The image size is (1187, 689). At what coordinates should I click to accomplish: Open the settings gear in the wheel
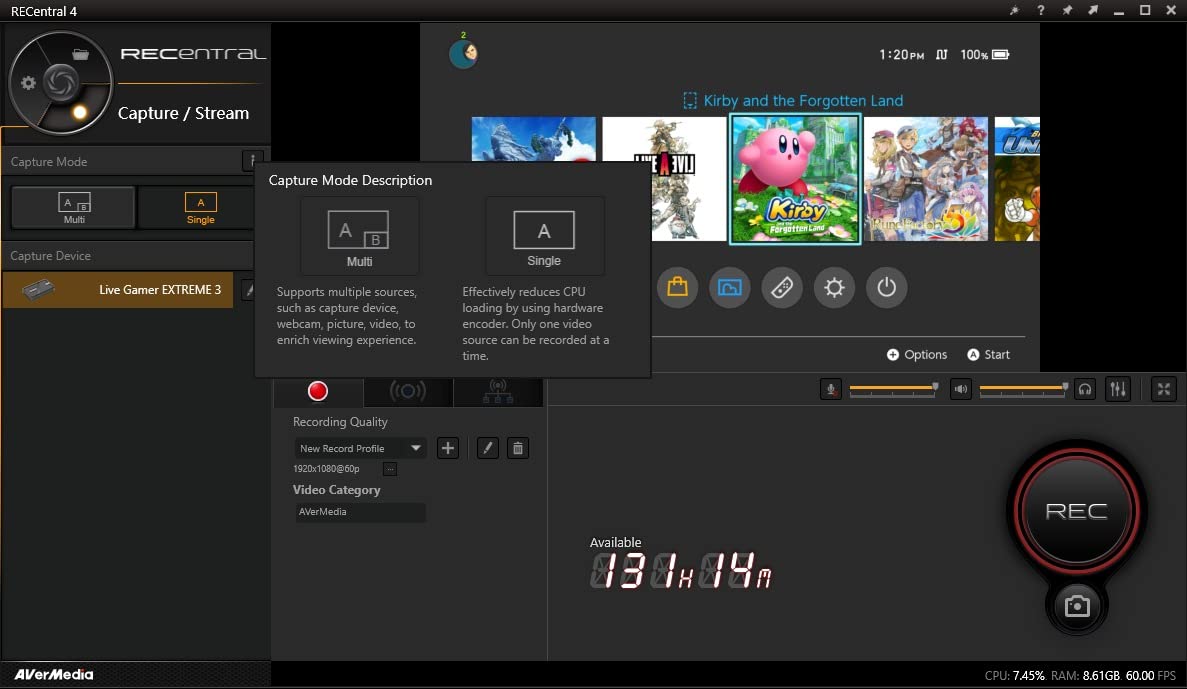pos(28,83)
